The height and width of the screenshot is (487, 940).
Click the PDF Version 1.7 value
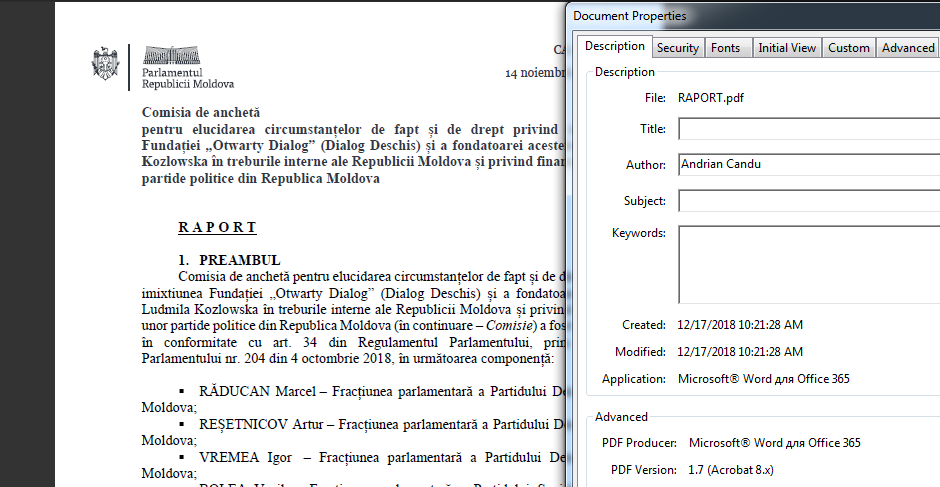[x=730, y=469]
